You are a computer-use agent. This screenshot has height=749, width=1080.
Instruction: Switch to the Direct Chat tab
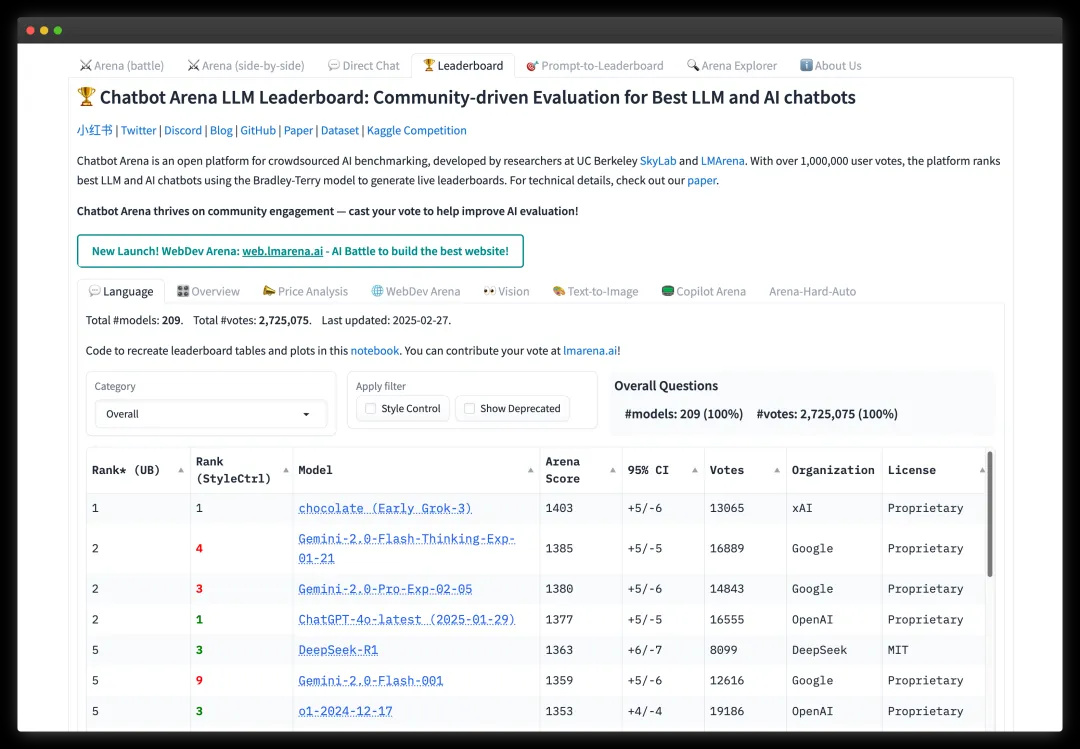364,65
